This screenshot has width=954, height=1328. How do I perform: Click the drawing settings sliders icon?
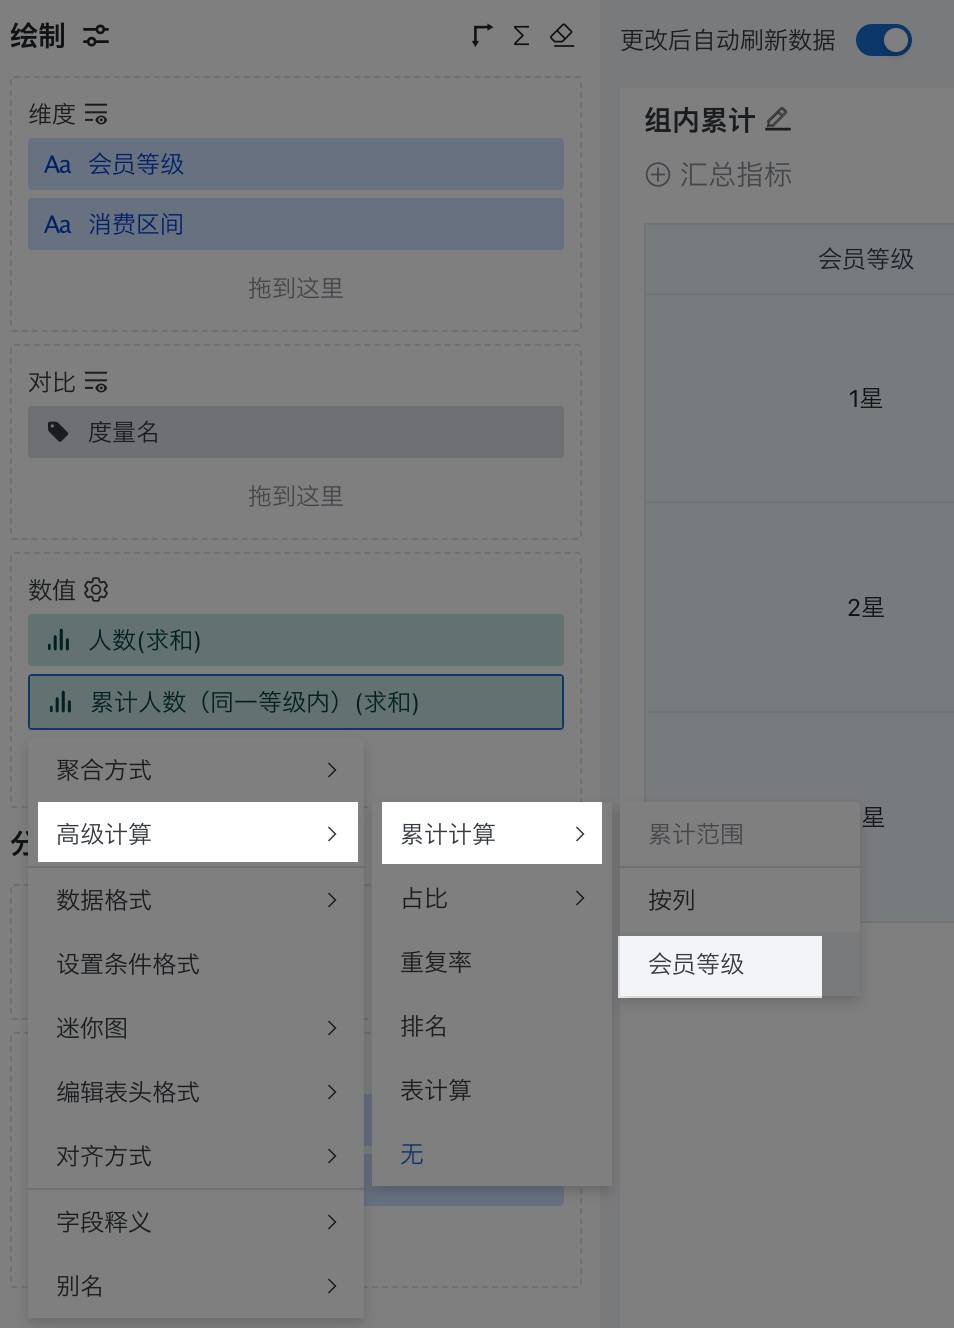[x=96, y=37]
